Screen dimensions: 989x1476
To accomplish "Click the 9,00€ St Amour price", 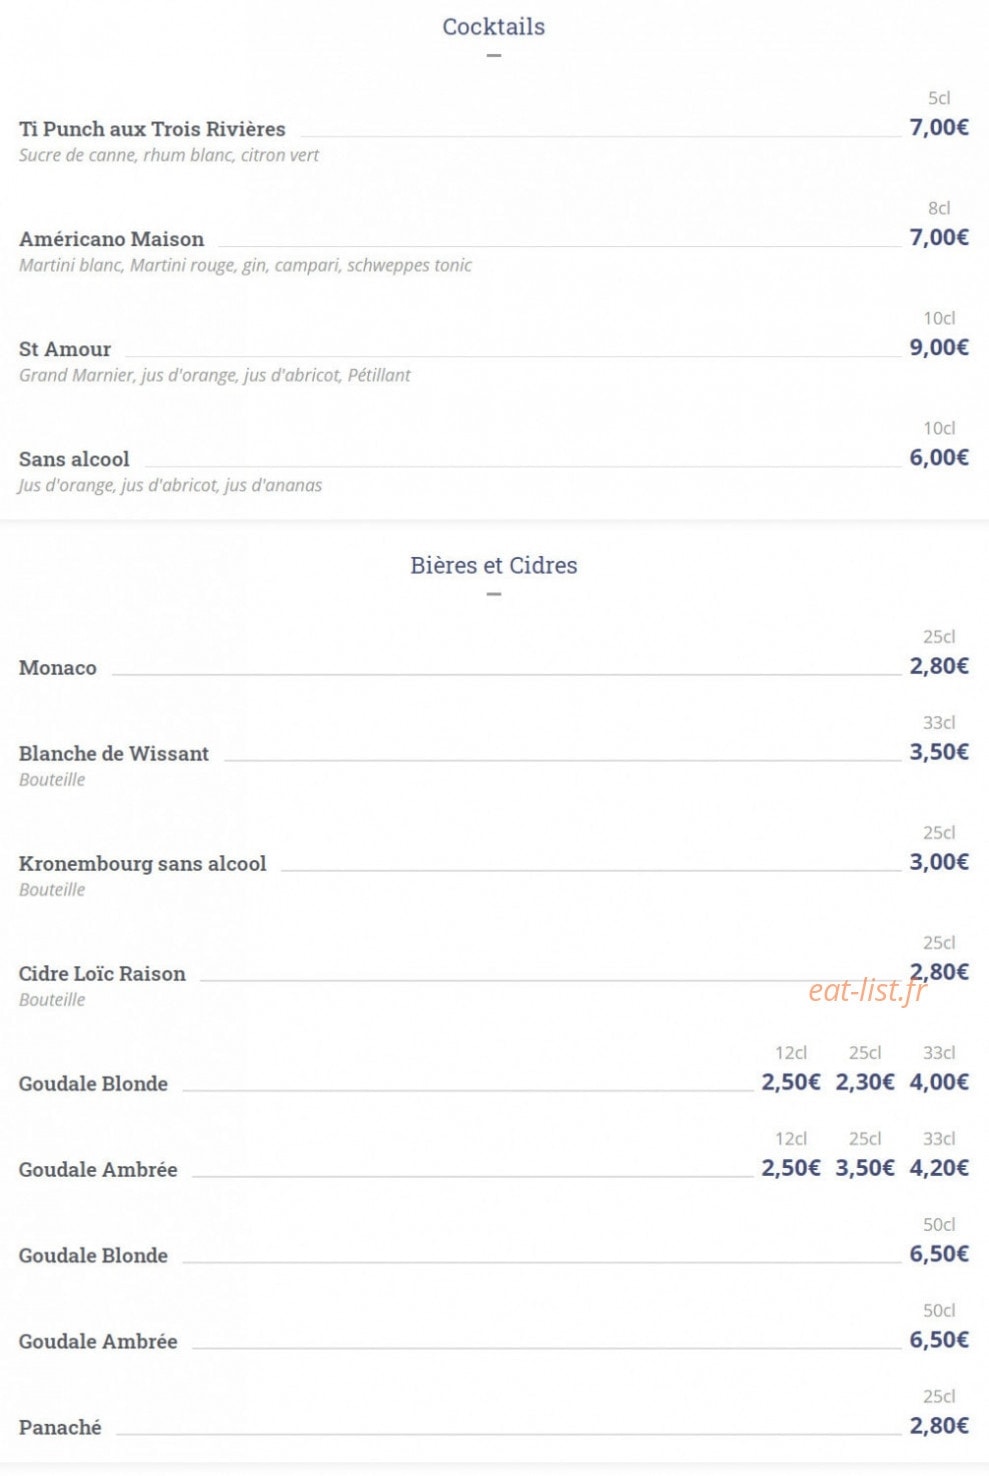I will [939, 348].
